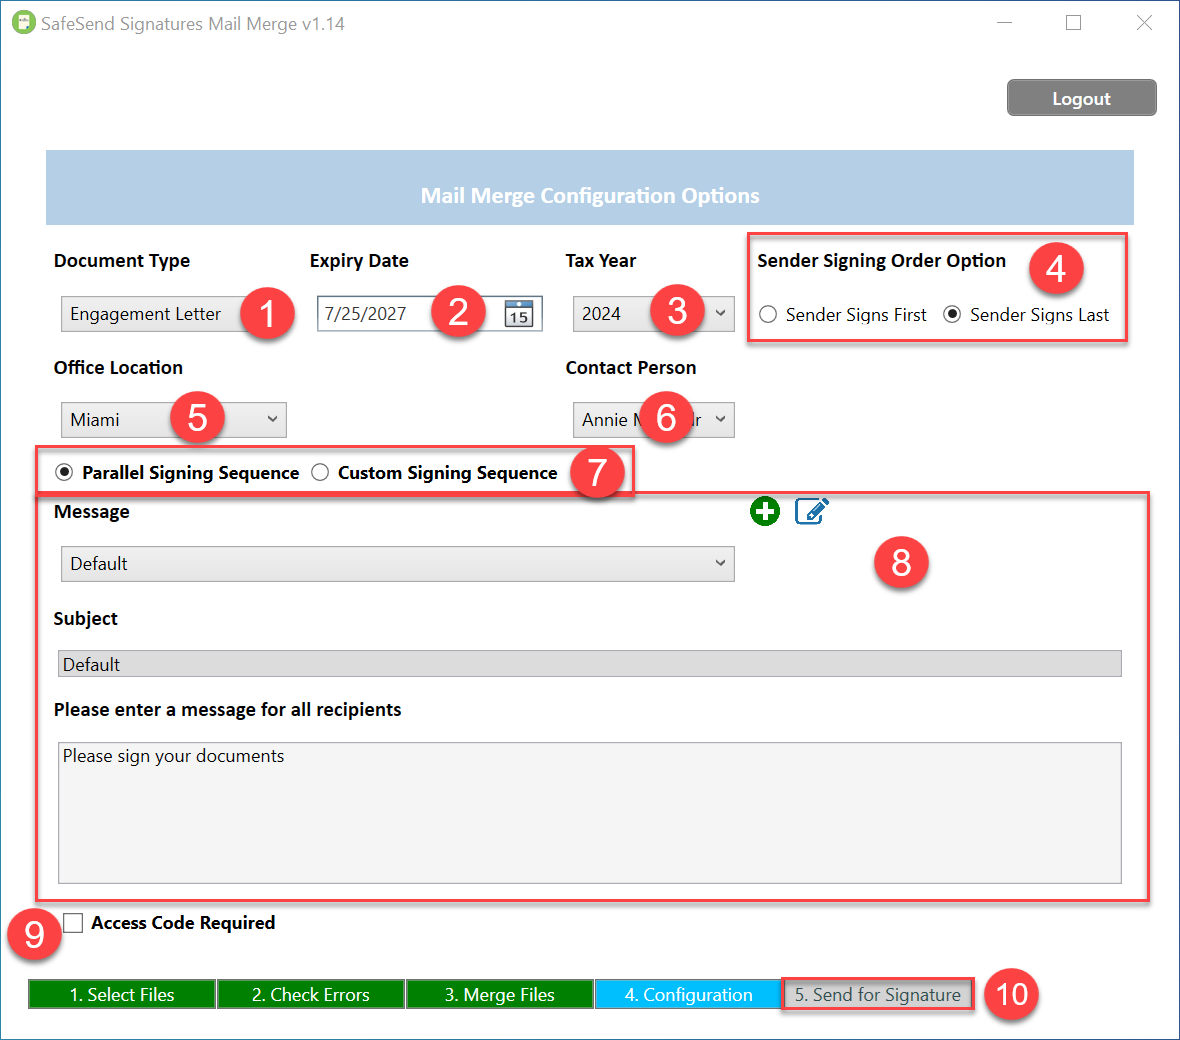
Task: Go to the 2. Check Errors step
Action: pyautogui.click(x=311, y=994)
